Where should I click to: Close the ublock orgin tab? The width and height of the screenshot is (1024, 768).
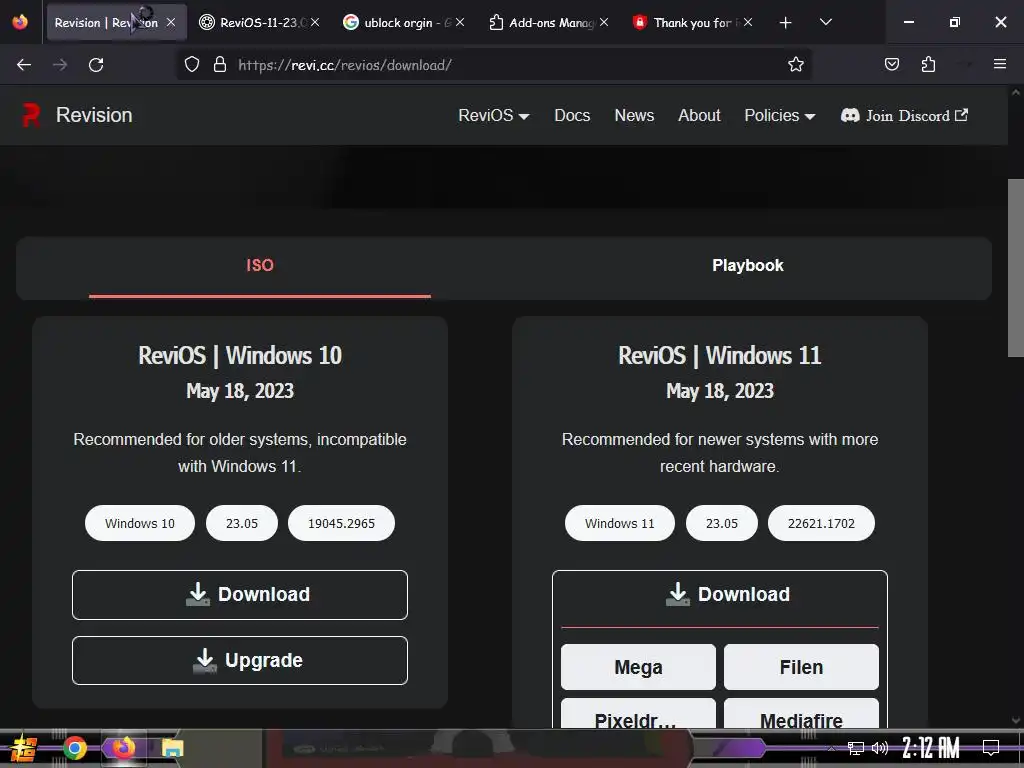(460, 22)
